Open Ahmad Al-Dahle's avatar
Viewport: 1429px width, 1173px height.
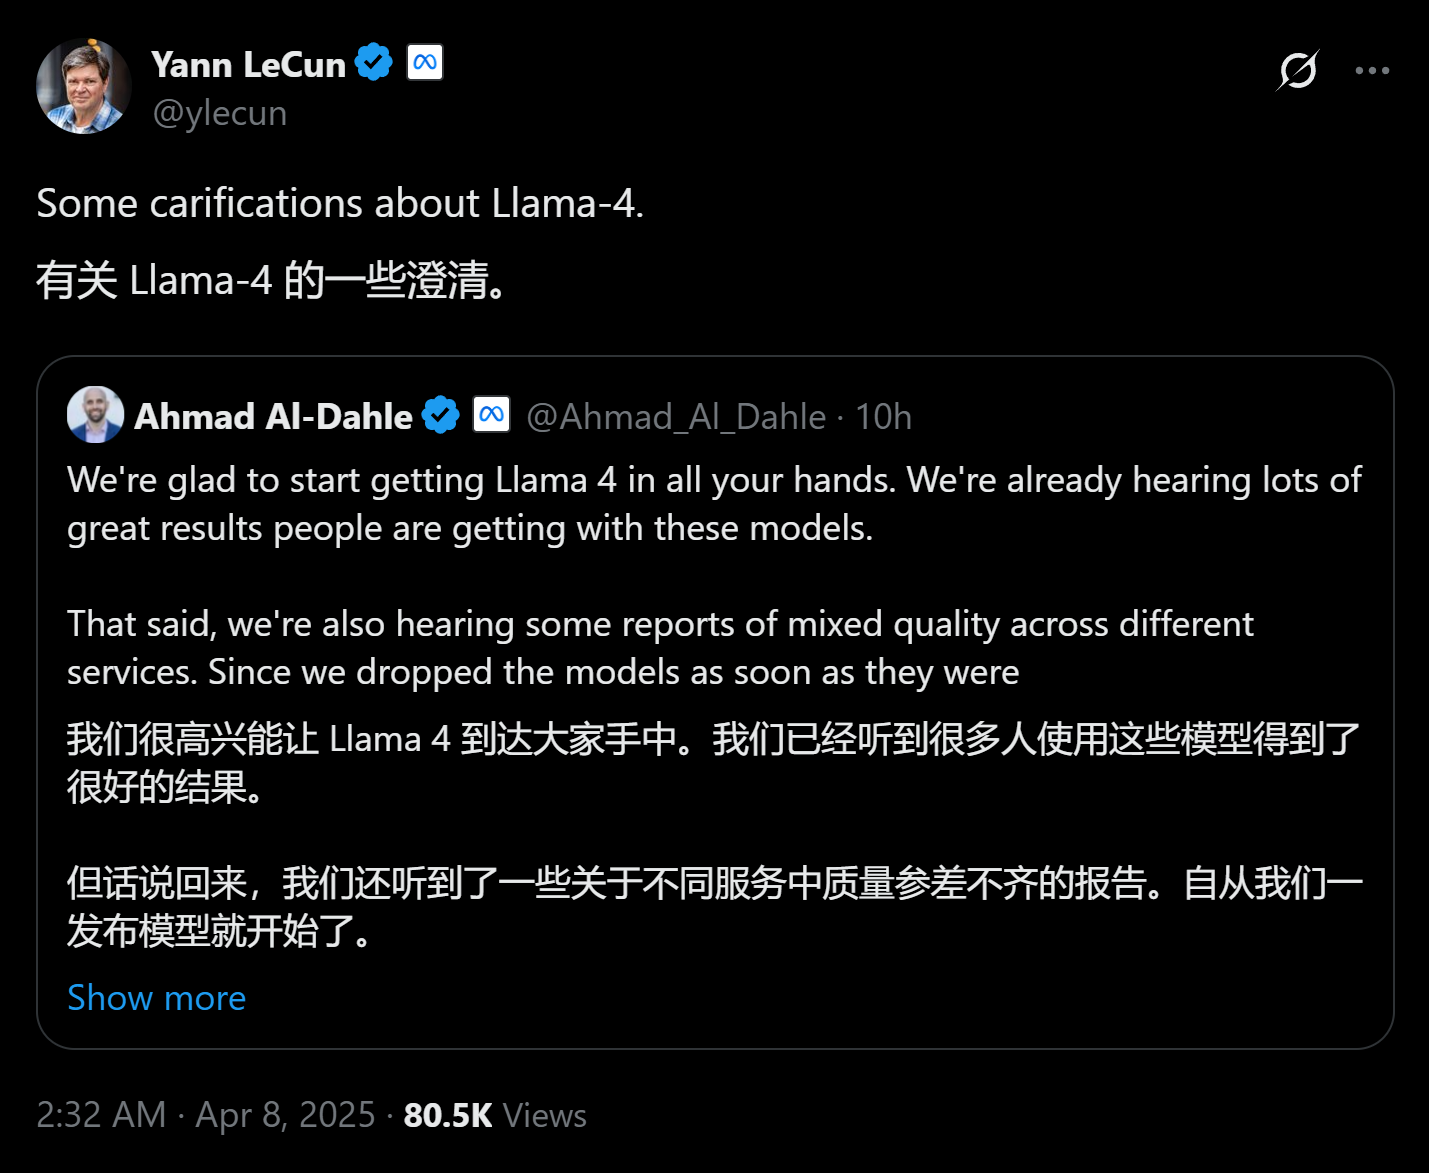click(95, 414)
